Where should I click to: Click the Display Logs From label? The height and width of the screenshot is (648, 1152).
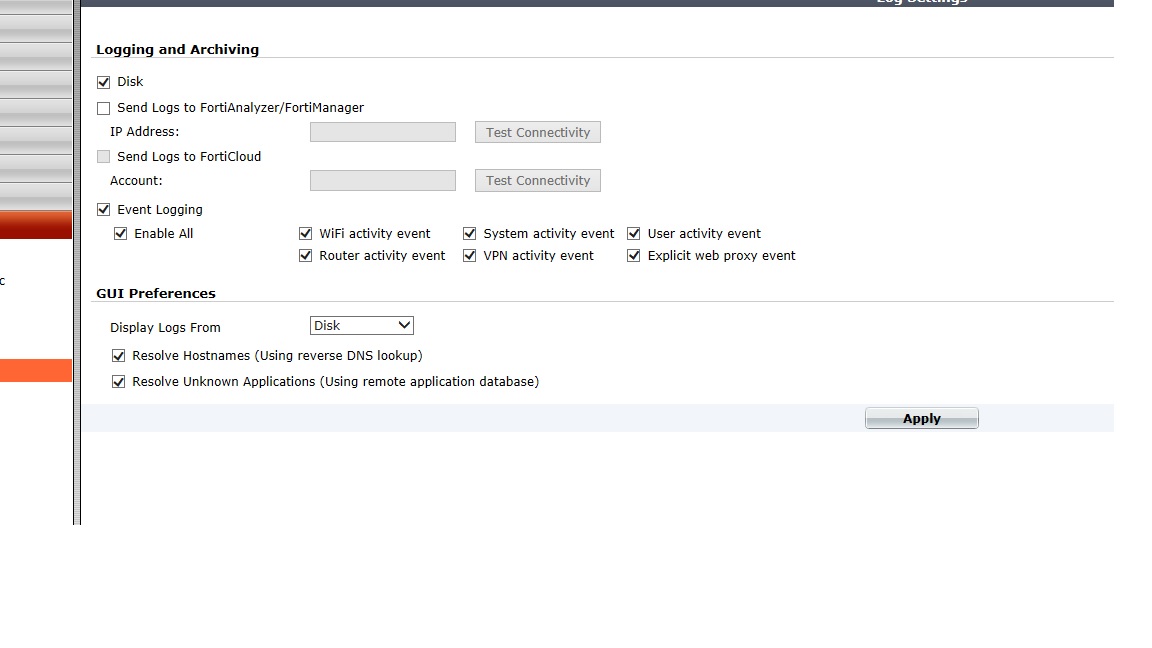click(165, 328)
